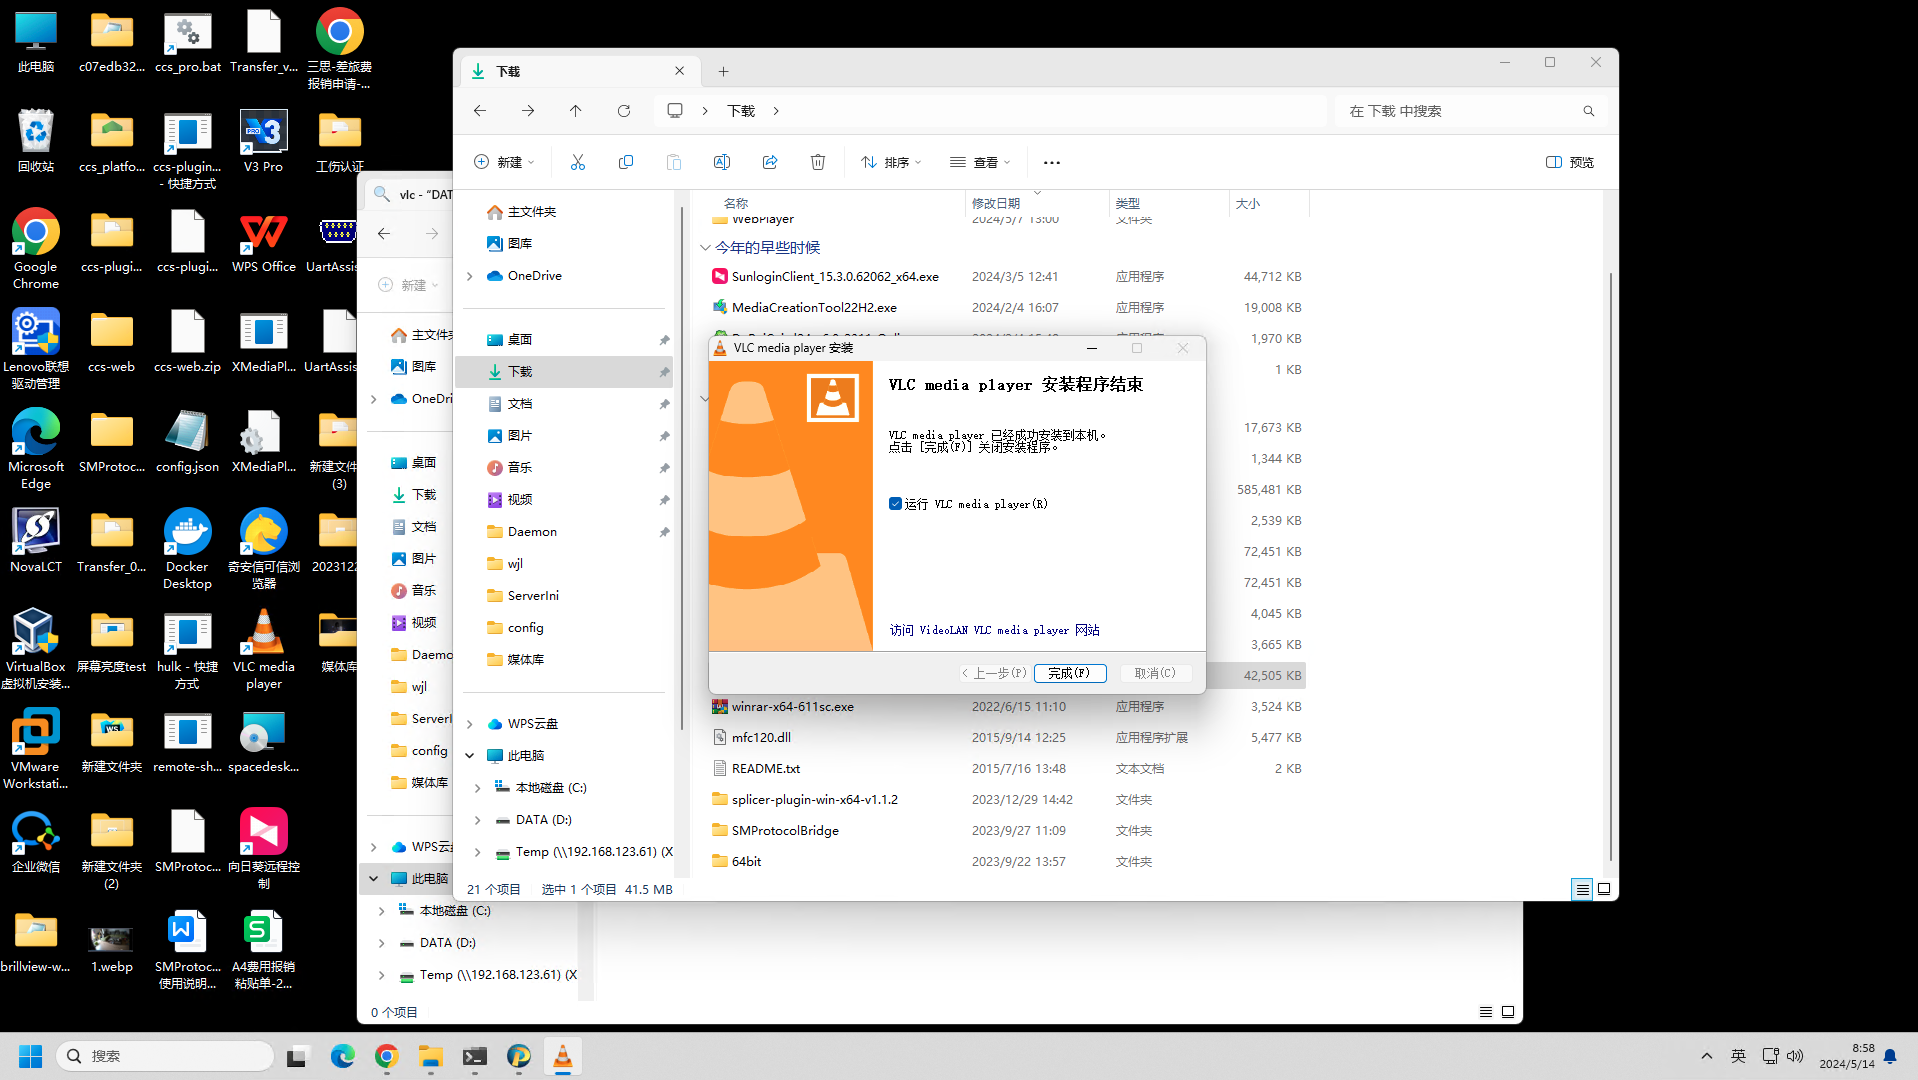Select 图库 in the navigation pane
1918x1080 pixels.
click(x=509, y=244)
